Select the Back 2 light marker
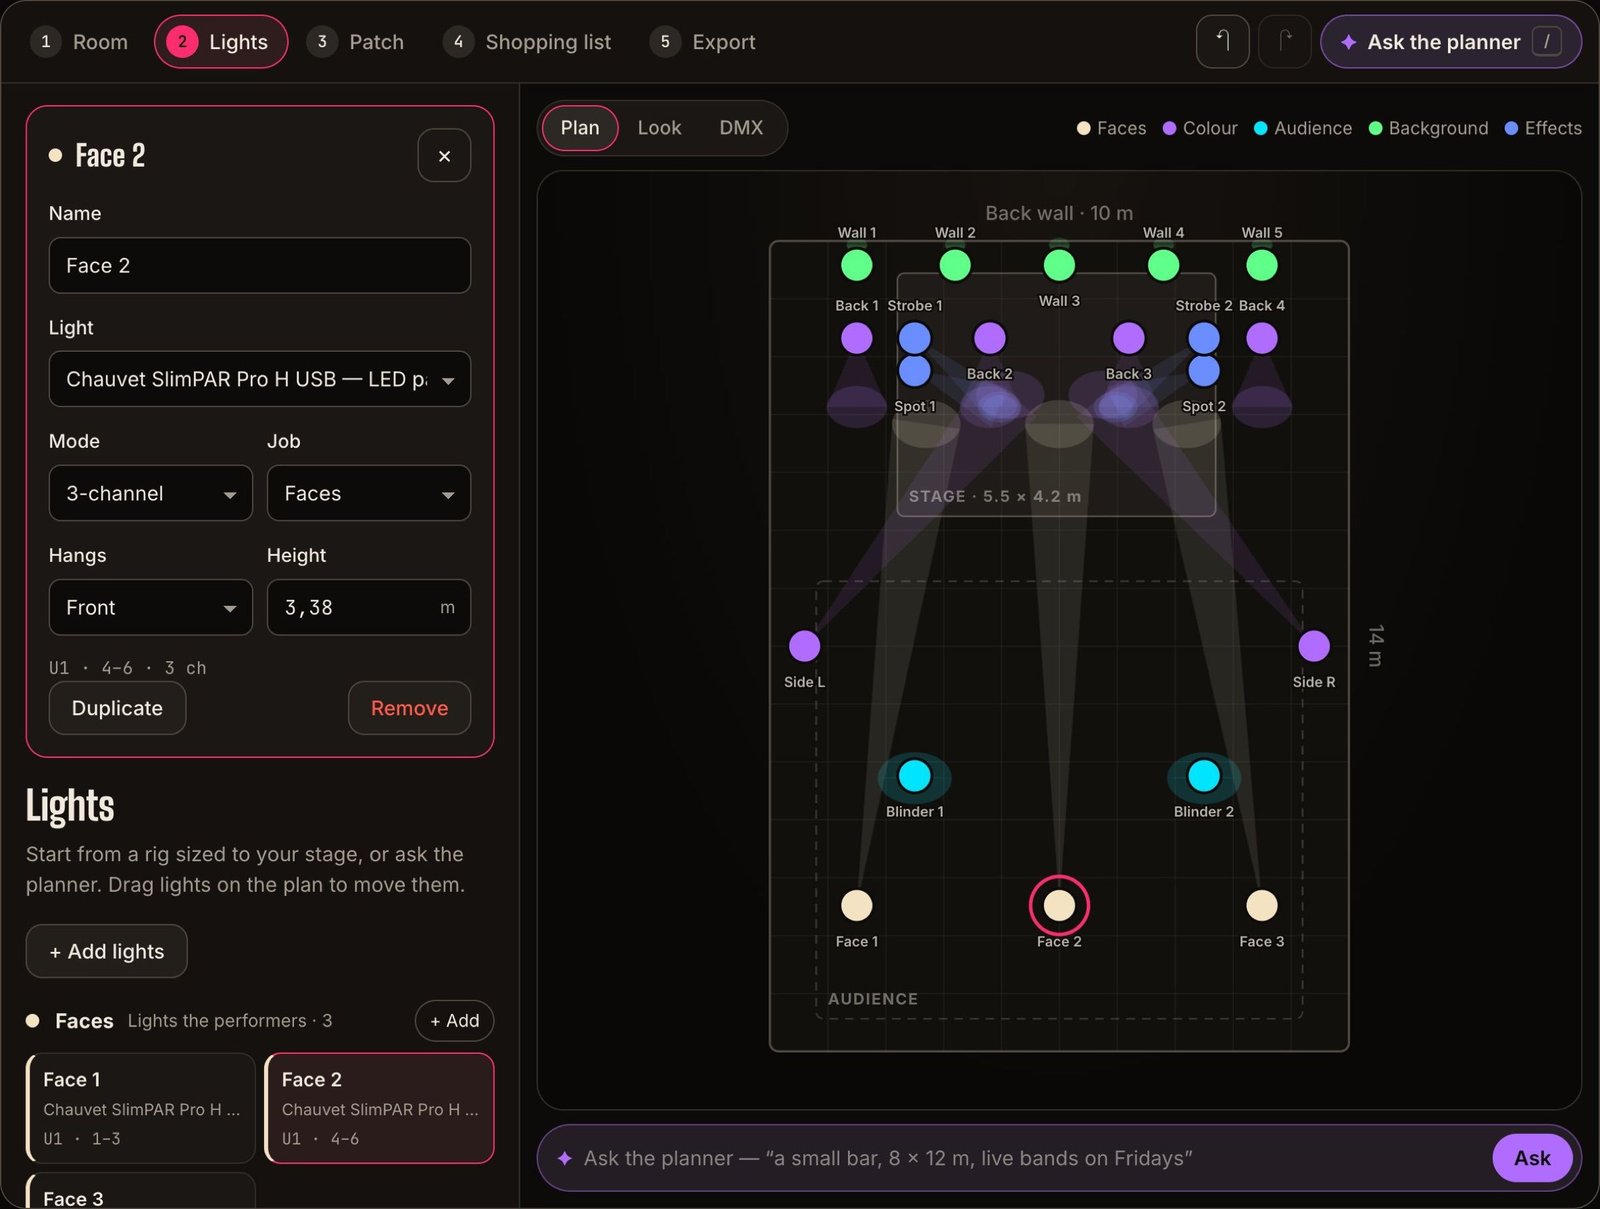Image resolution: width=1600 pixels, height=1209 pixels. 989,338
